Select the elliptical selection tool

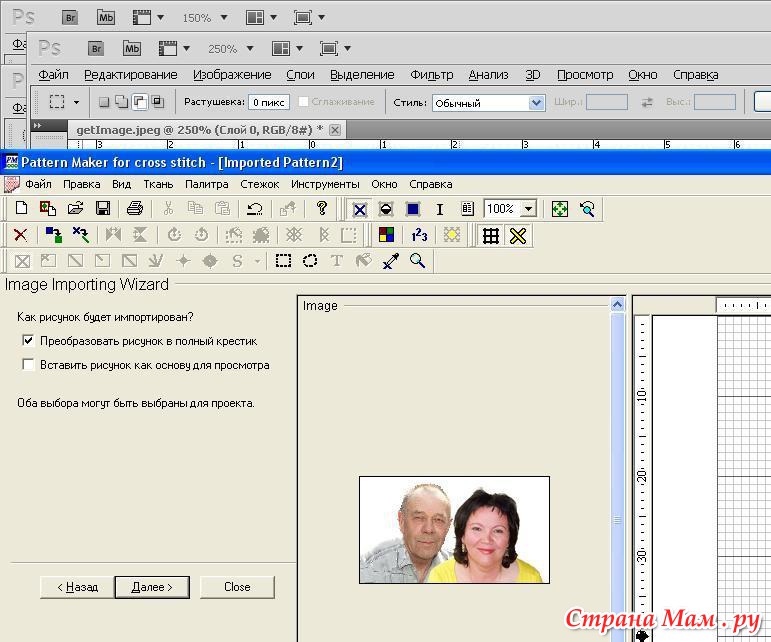point(310,261)
